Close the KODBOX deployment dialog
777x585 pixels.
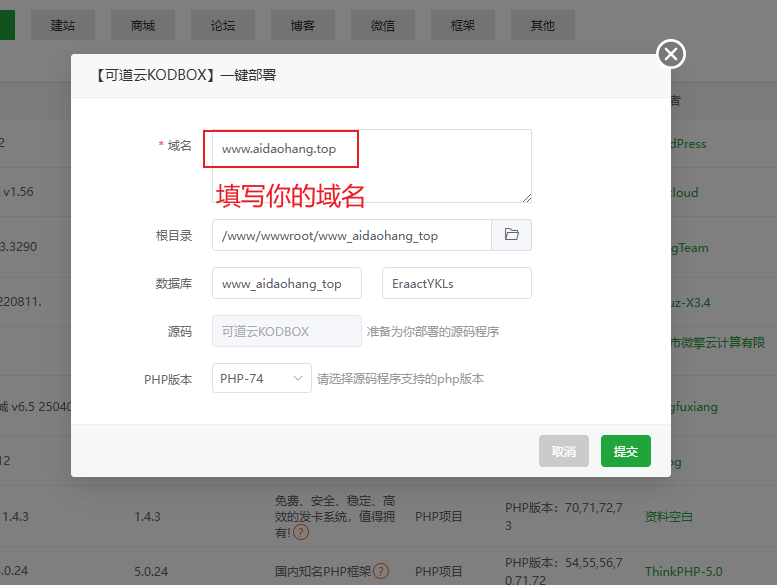671,54
